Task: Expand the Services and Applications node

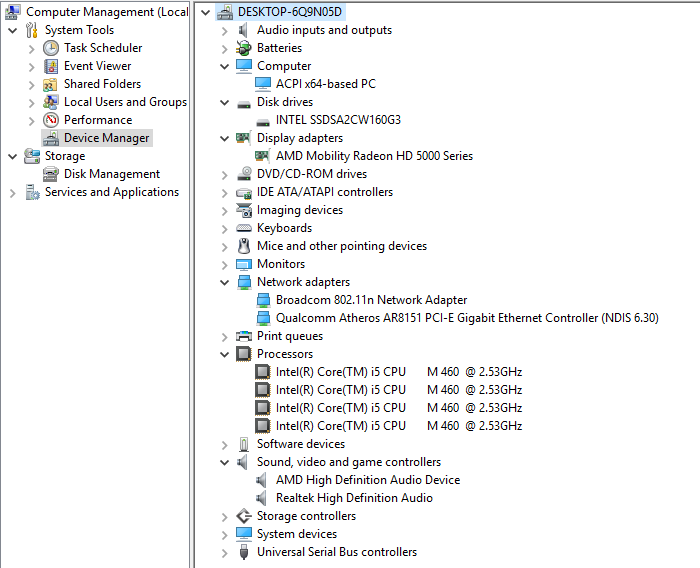Action: pos(12,193)
